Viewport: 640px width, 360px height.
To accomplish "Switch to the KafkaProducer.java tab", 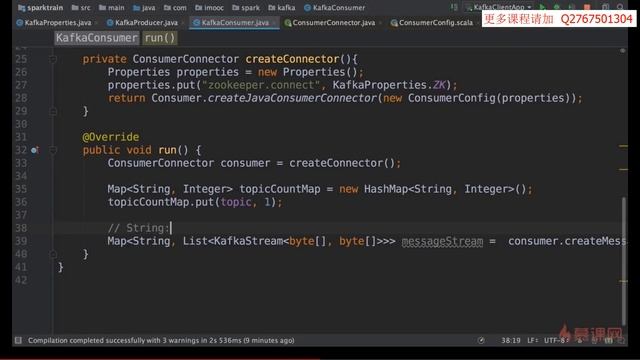I will tap(142, 22).
